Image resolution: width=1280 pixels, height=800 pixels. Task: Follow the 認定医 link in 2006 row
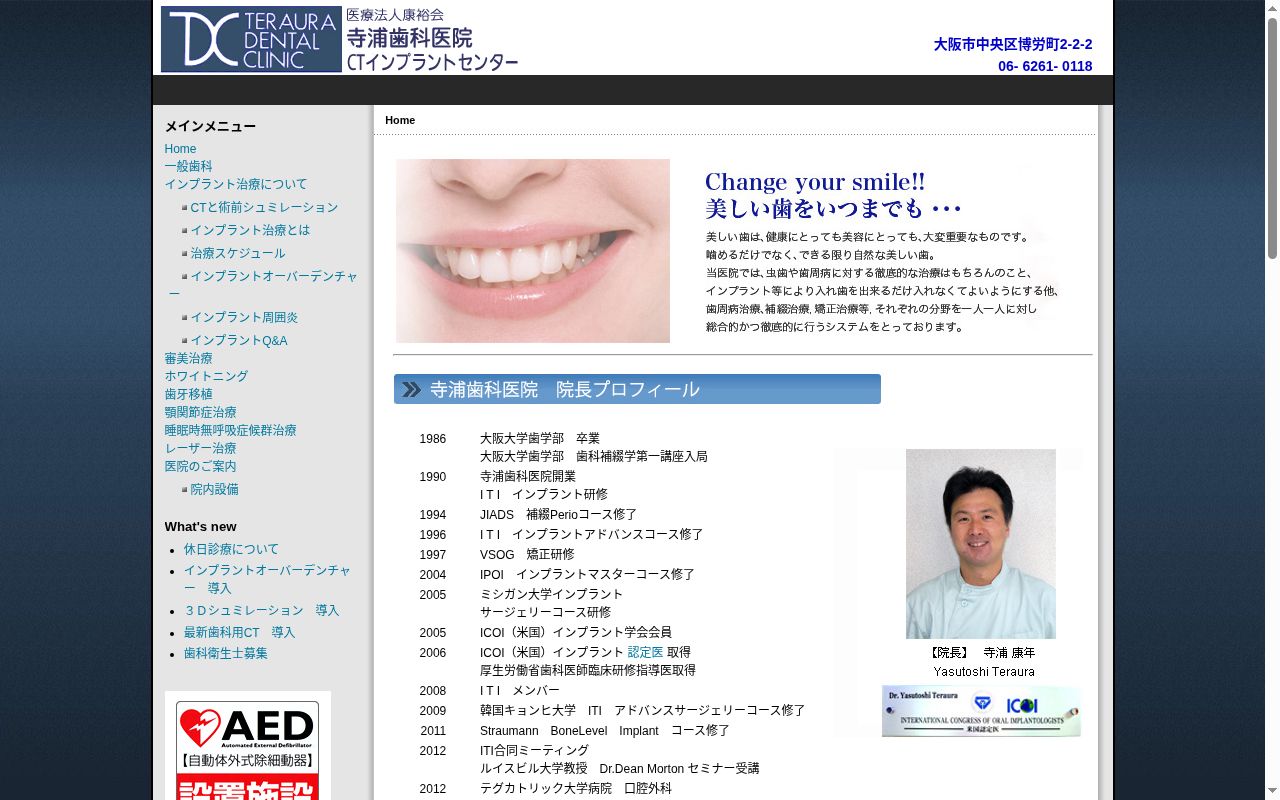[x=645, y=653]
